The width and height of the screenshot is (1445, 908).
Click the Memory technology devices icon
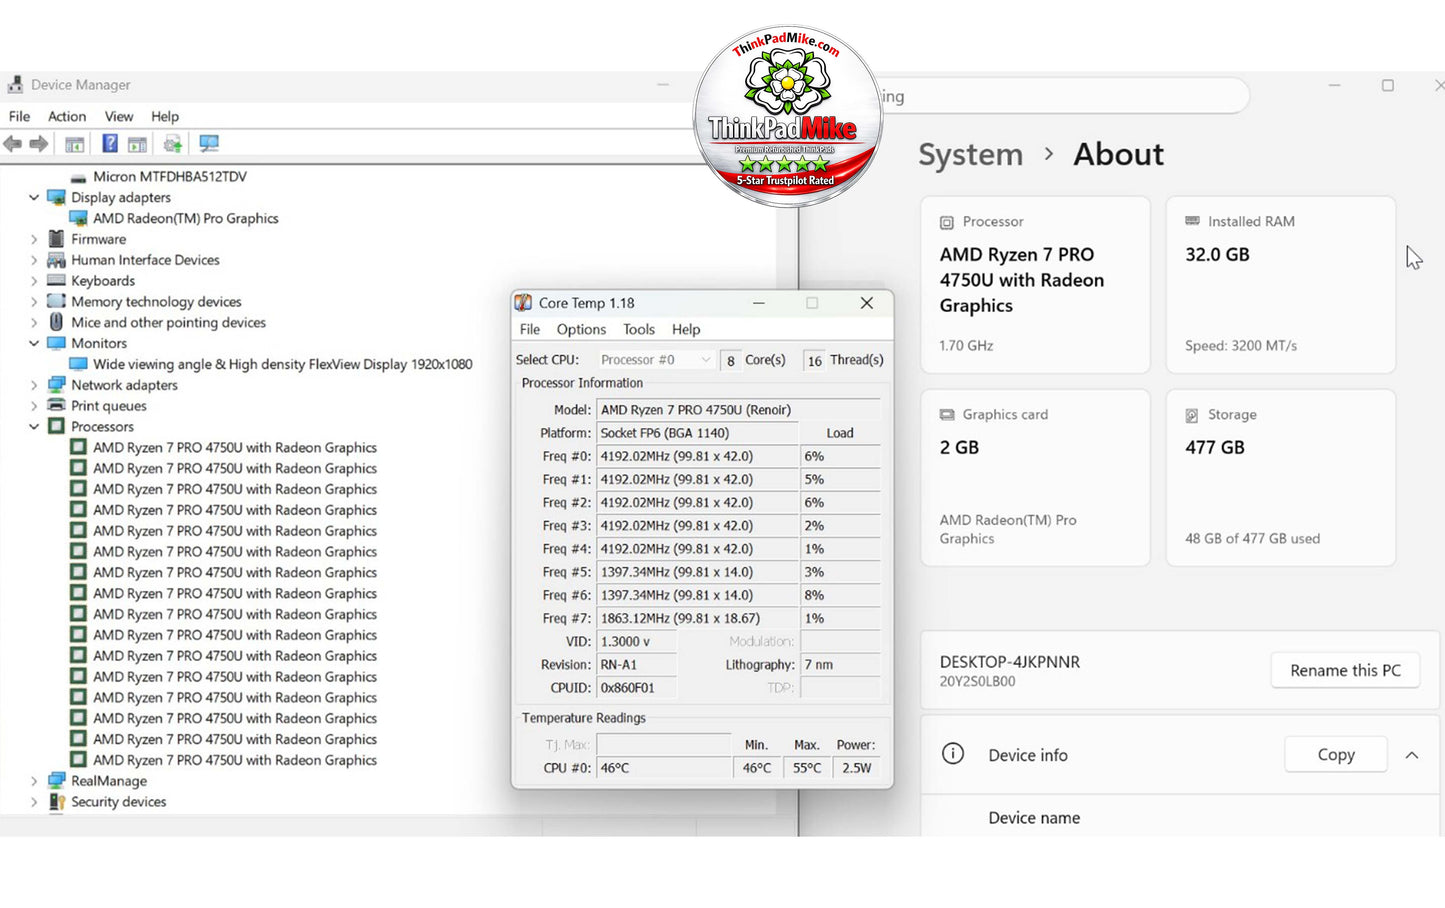[x=56, y=301]
